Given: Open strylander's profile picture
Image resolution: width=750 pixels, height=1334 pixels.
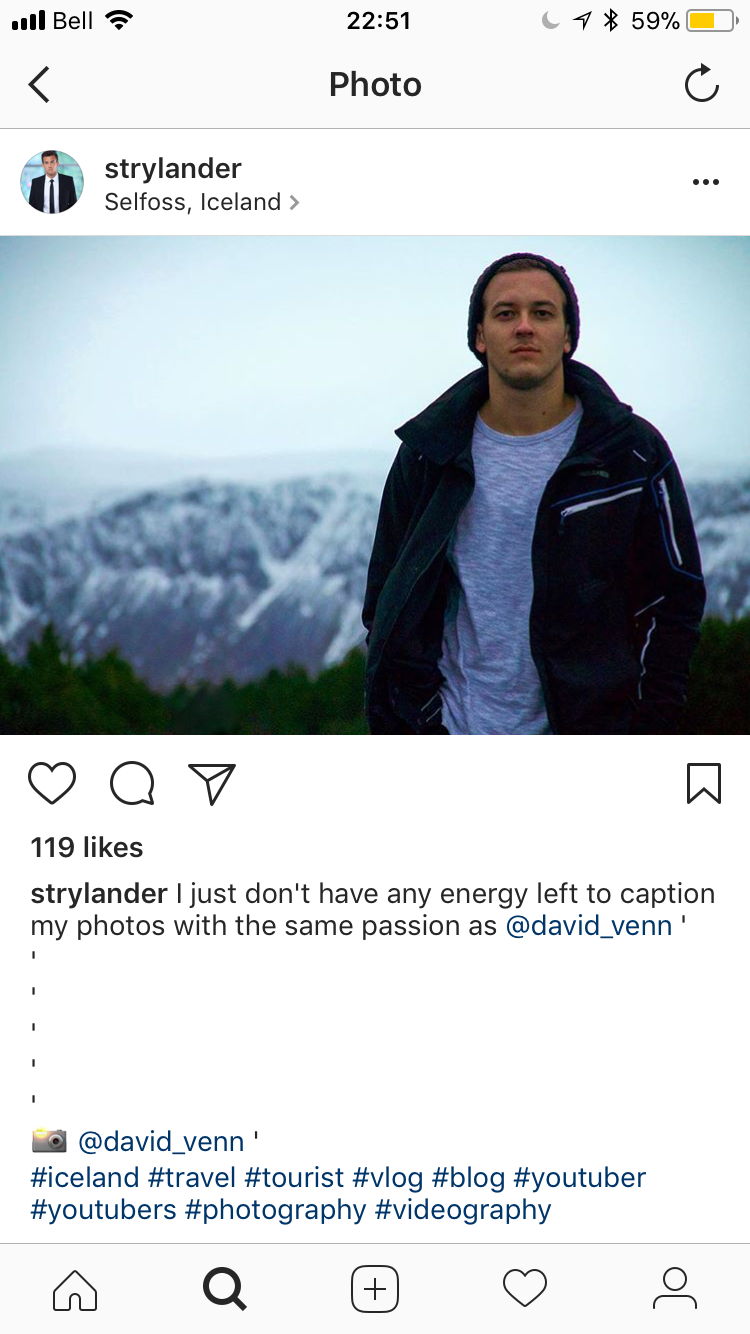Looking at the screenshot, I should (52, 182).
